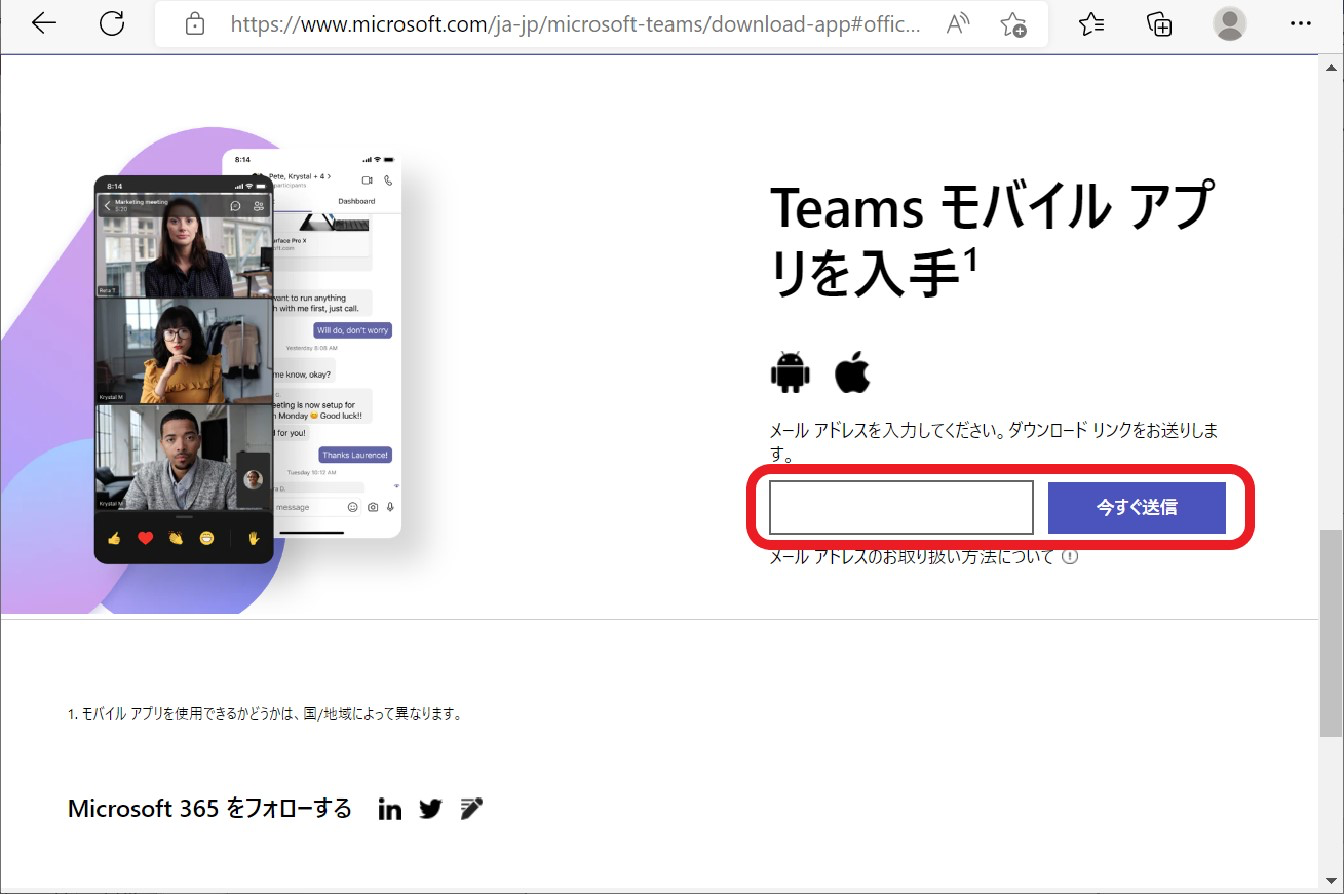Click the Android robot icon
The image size is (1344, 894).
[x=790, y=372]
